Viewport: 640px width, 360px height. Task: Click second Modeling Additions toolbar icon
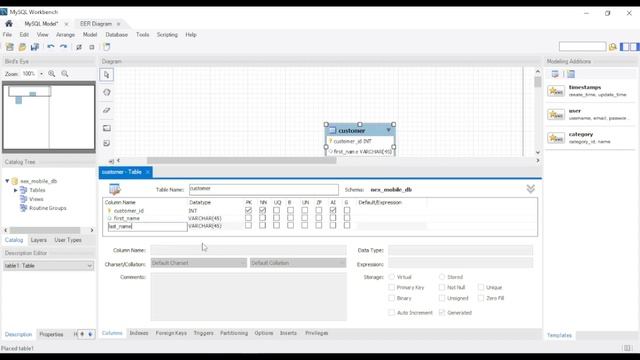[x=571, y=74]
